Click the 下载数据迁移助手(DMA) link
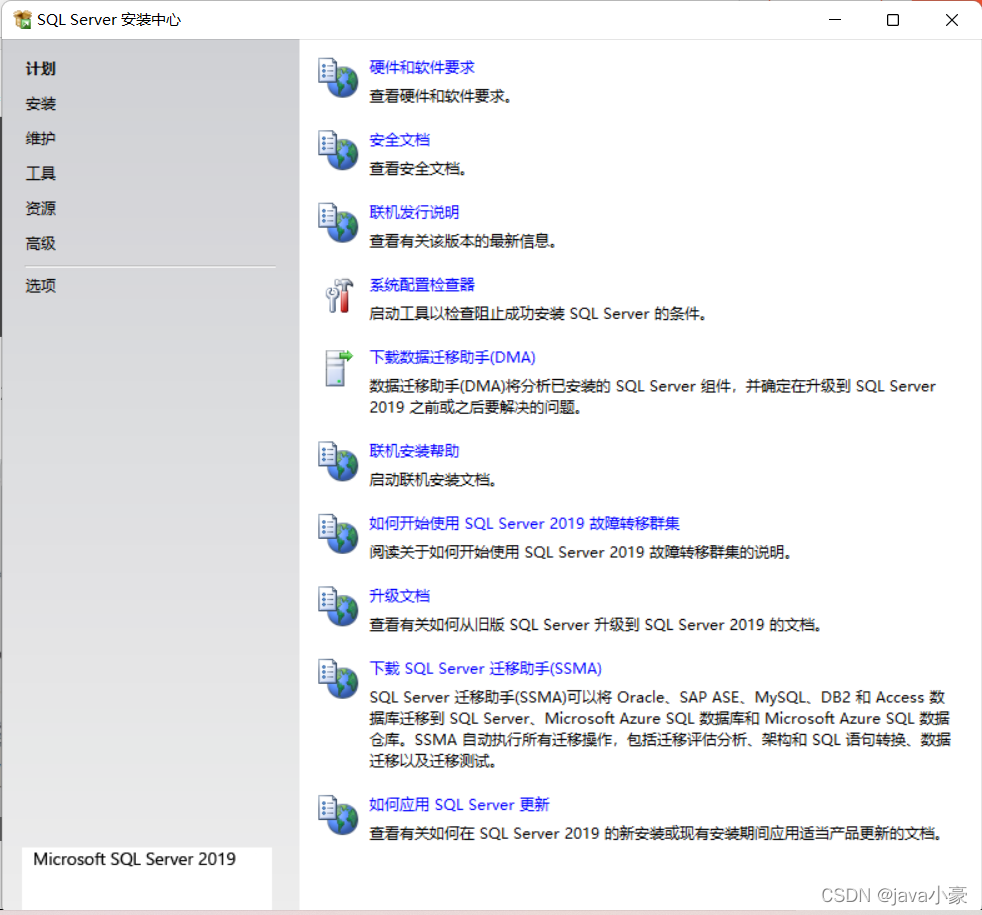The width and height of the screenshot is (982, 915). [452, 358]
